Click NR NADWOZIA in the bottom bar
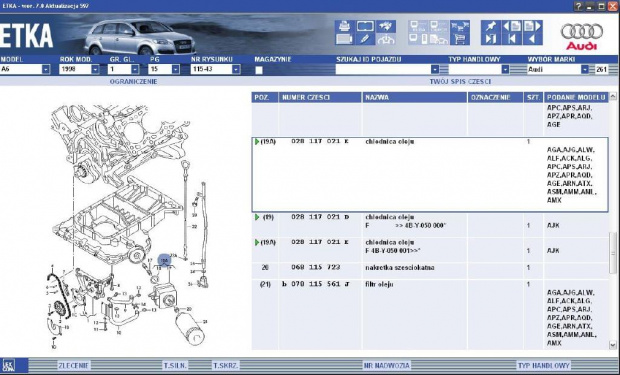Viewport: 620px width, 375px height. point(387,365)
